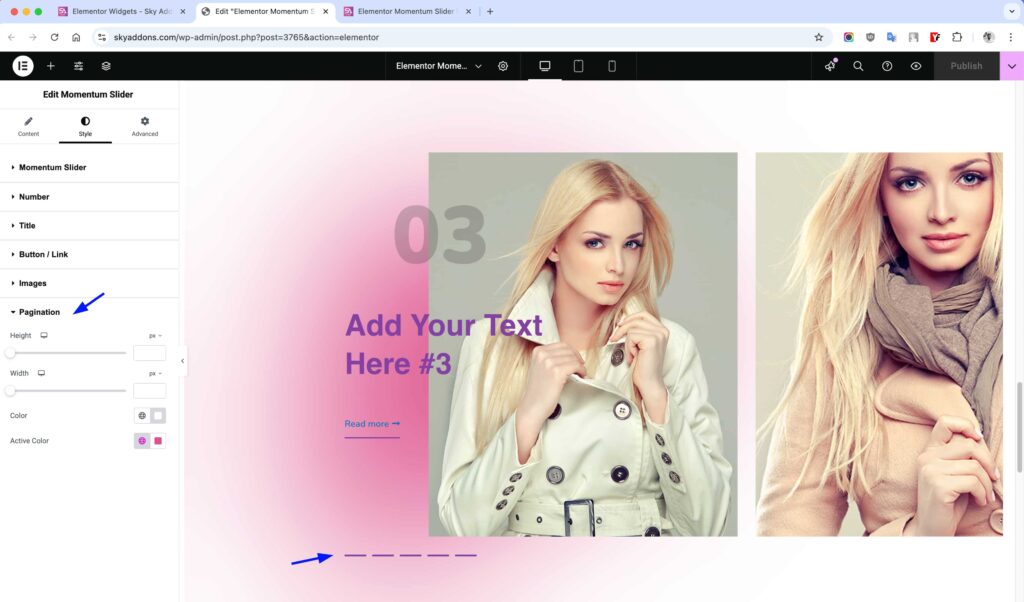Open site settings sliders icon

[78, 66]
